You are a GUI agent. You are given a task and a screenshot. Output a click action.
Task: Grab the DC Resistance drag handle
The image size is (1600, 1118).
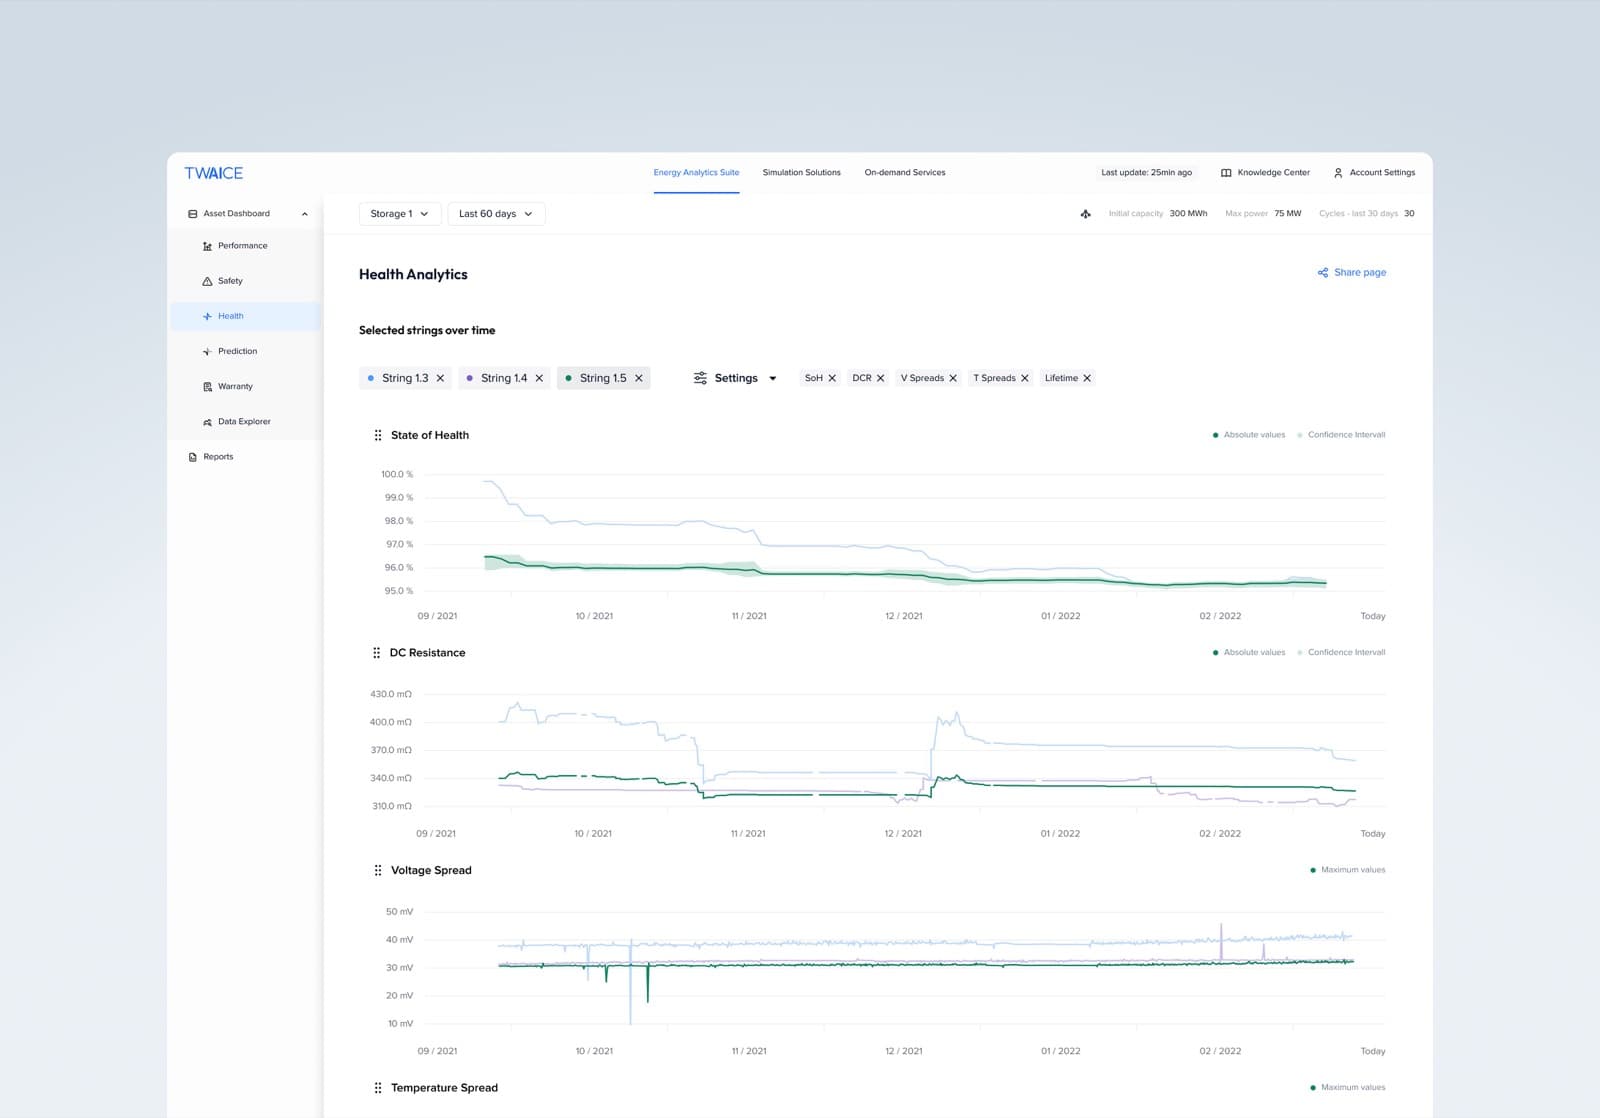point(376,653)
